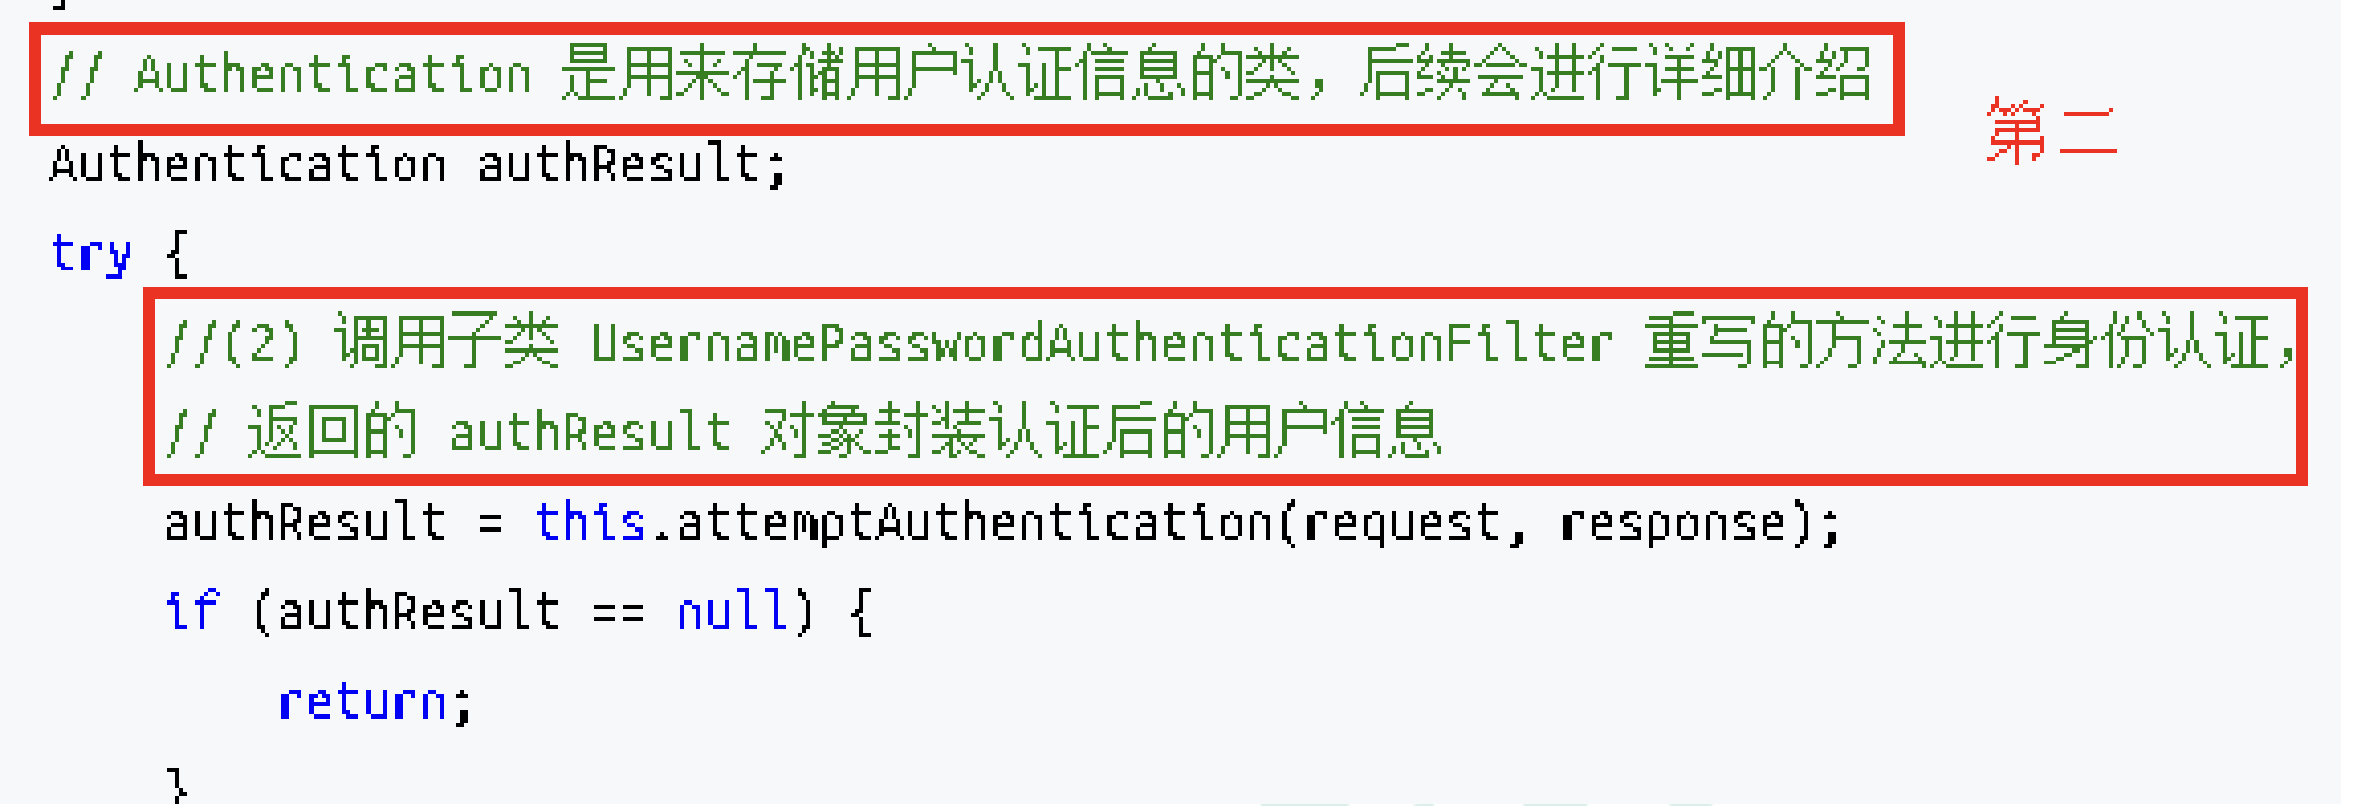Click the try keyword
The width and height of the screenshot is (2360, 806).
coord(91,254)
